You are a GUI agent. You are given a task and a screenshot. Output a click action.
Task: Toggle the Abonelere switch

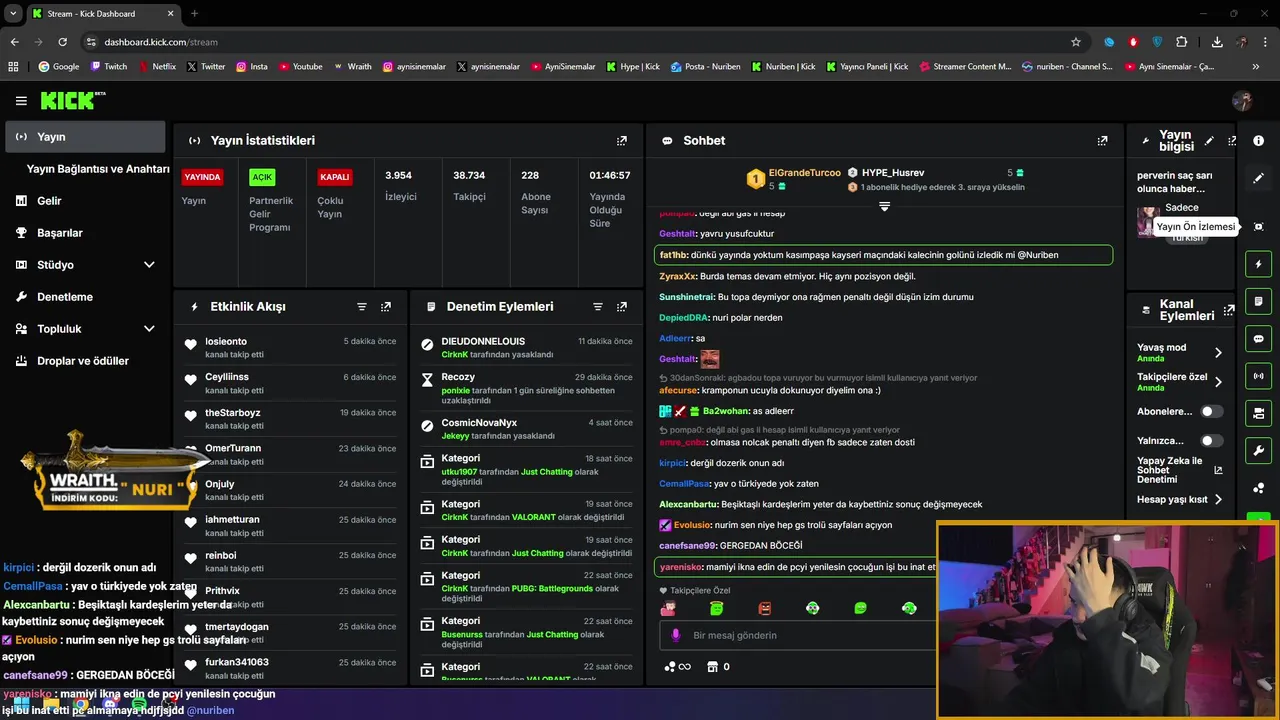click(1211, 411)
